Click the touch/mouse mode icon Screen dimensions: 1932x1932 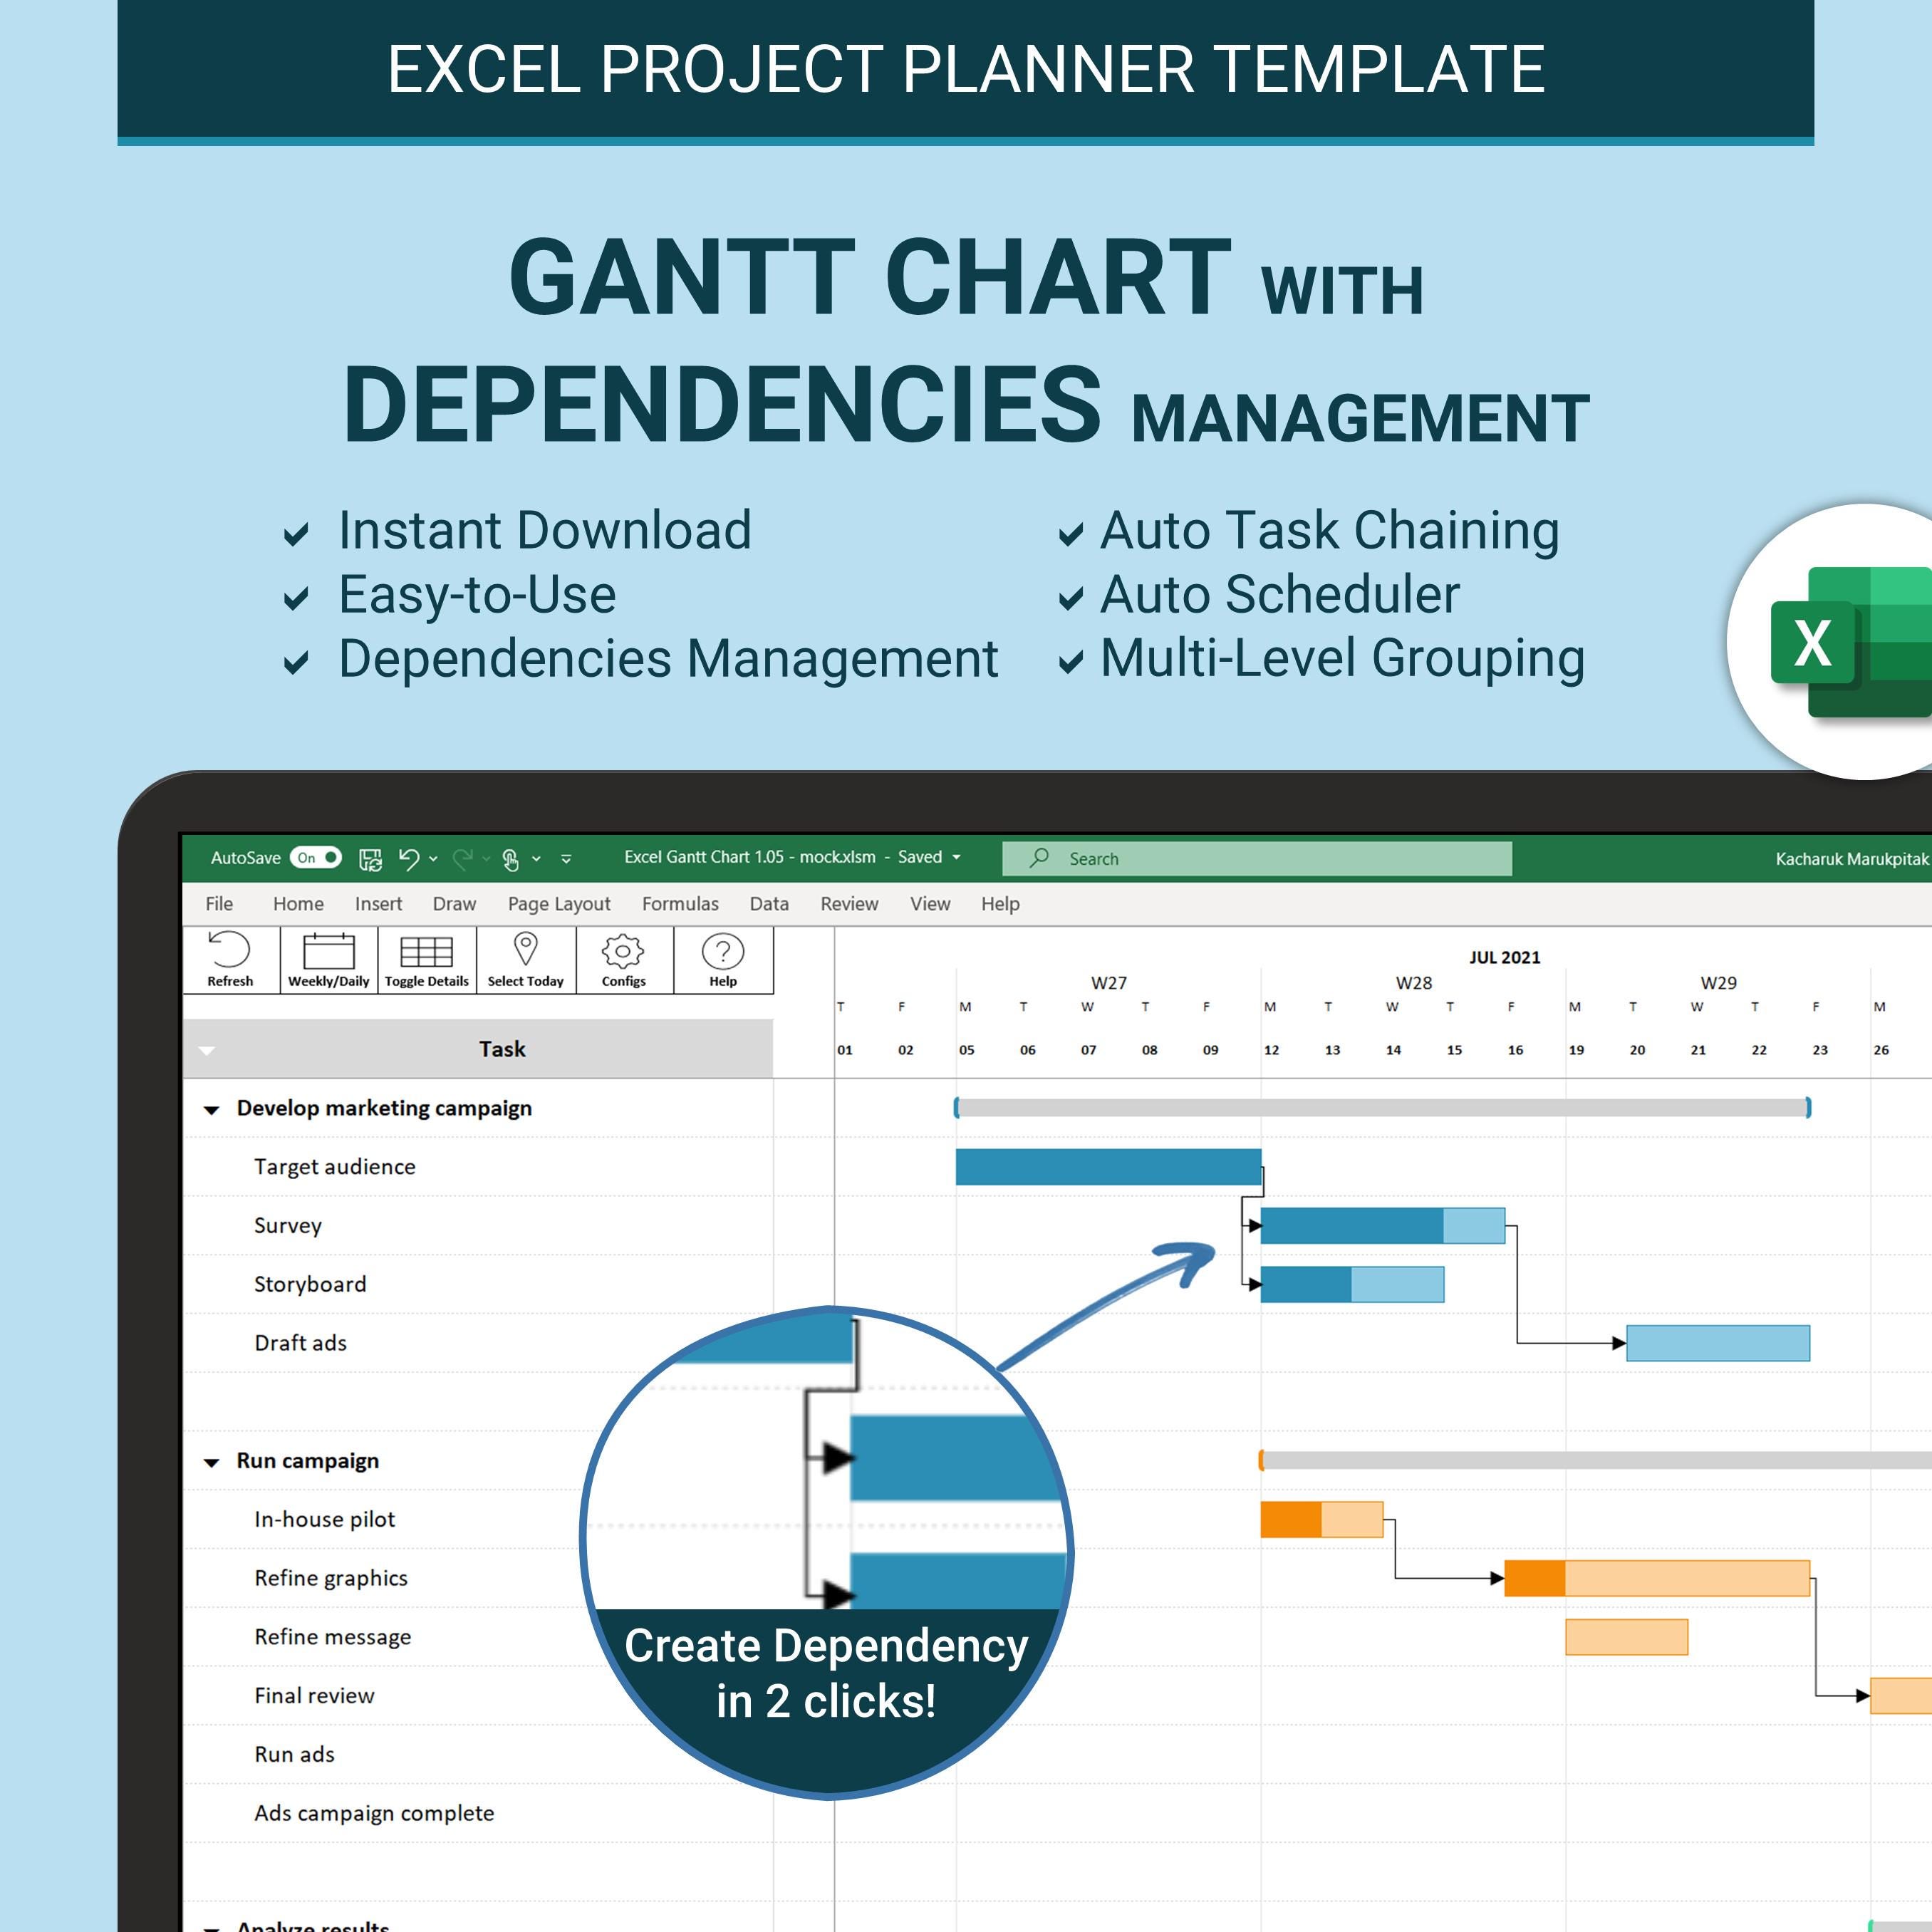click(512, 859)
